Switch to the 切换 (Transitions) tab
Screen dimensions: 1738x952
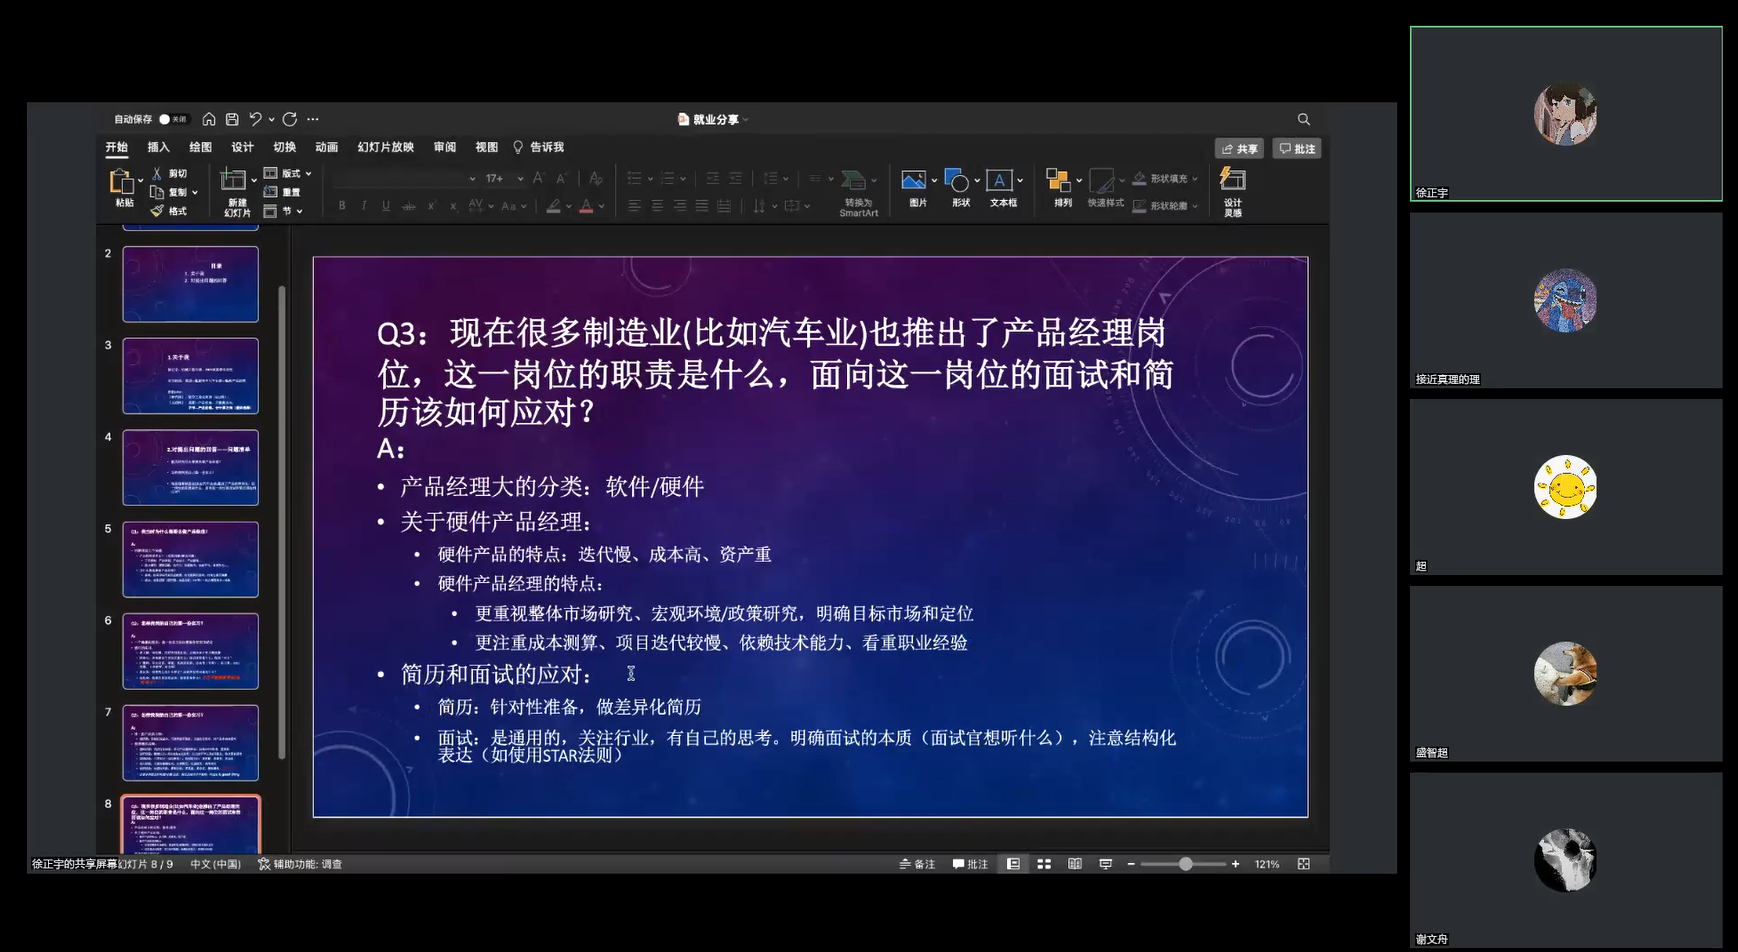(x=284, y=147)
